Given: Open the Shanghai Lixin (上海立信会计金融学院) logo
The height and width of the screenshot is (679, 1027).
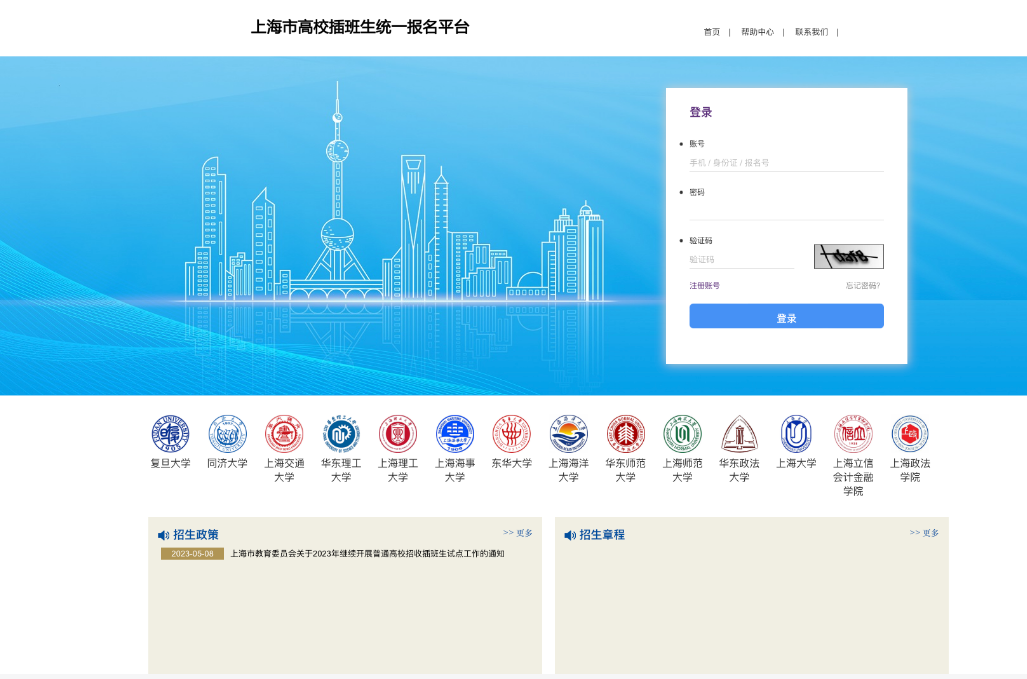Looking at the screenshot, I should [x=853, y=435].
